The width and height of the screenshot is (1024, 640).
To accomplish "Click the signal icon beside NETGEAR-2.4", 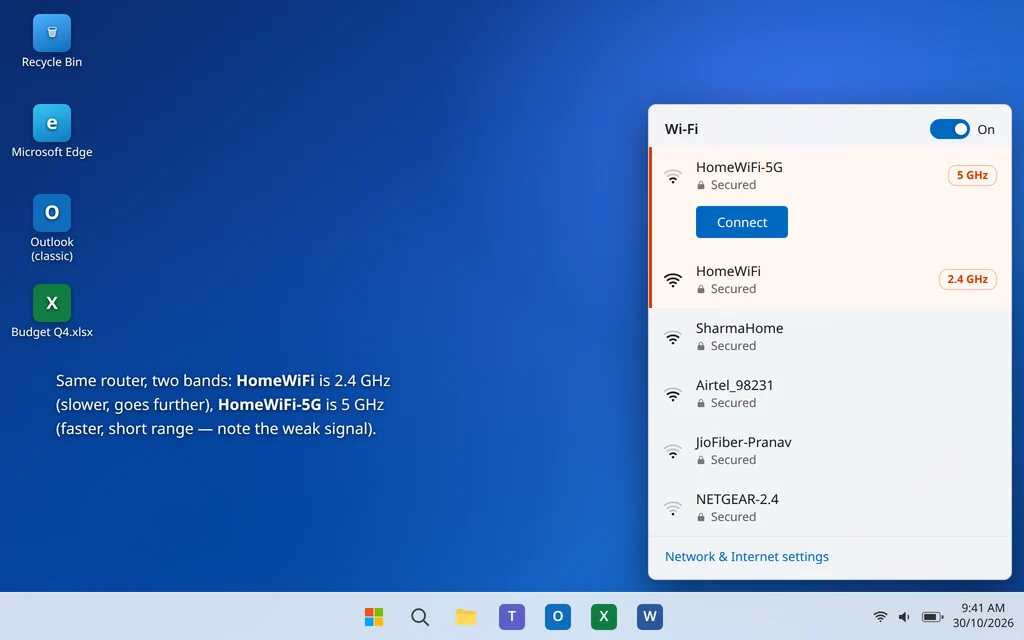I will pyautogui.click(x=673, y=507).
